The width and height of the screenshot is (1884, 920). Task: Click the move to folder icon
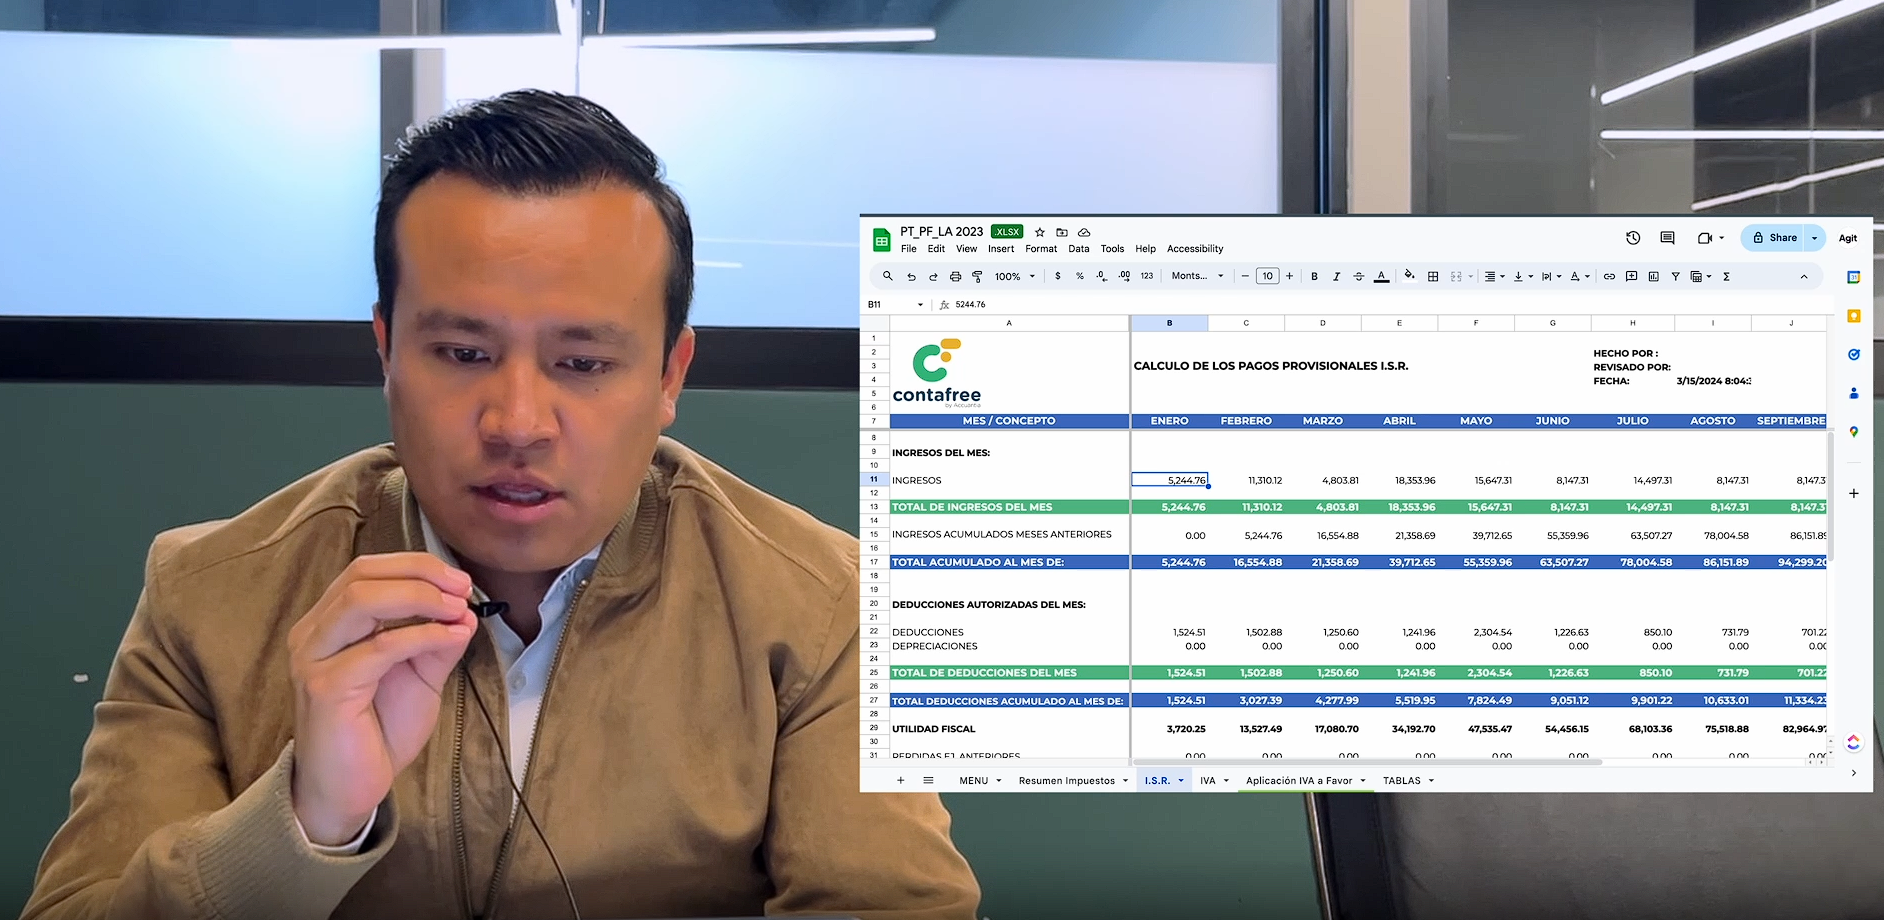[x=1062, y=232]
